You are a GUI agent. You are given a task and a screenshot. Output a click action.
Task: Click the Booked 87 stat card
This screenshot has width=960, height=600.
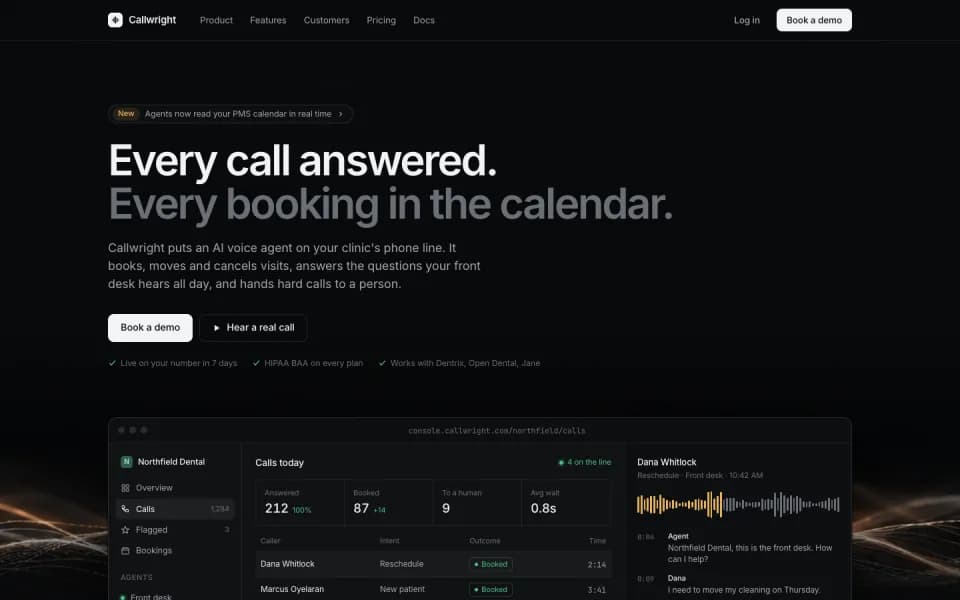388,503
